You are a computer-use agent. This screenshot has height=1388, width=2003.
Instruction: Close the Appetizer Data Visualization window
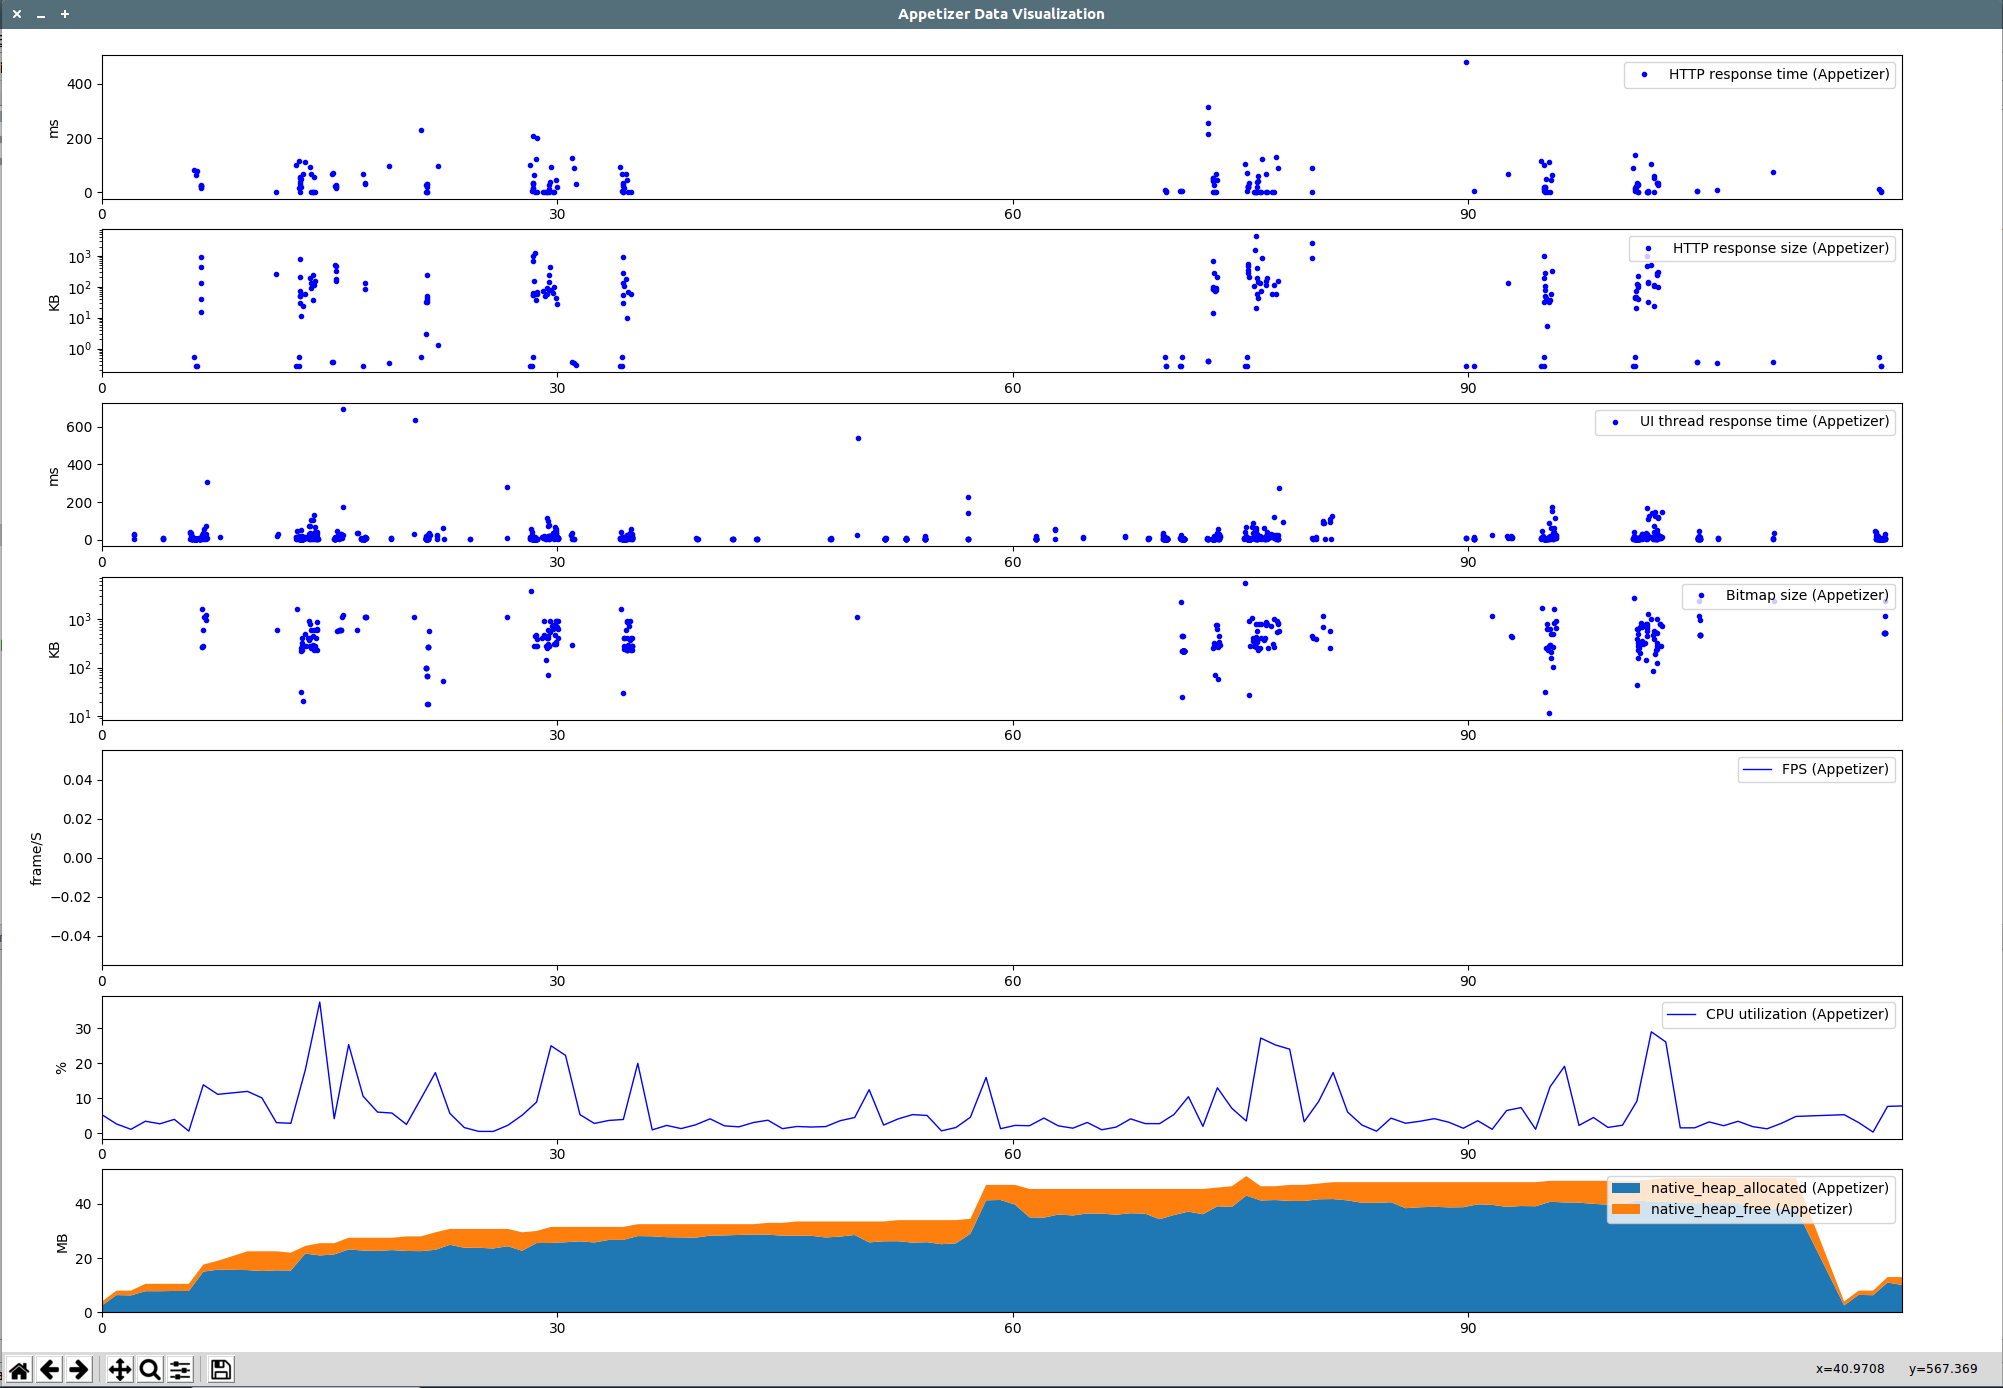tap(17, 14)
